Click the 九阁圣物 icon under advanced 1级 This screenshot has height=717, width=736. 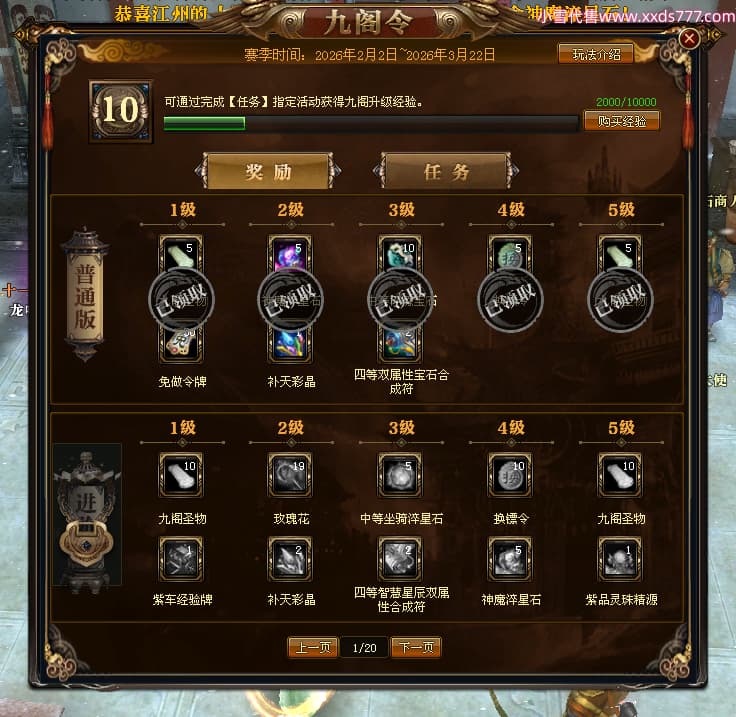181,475
